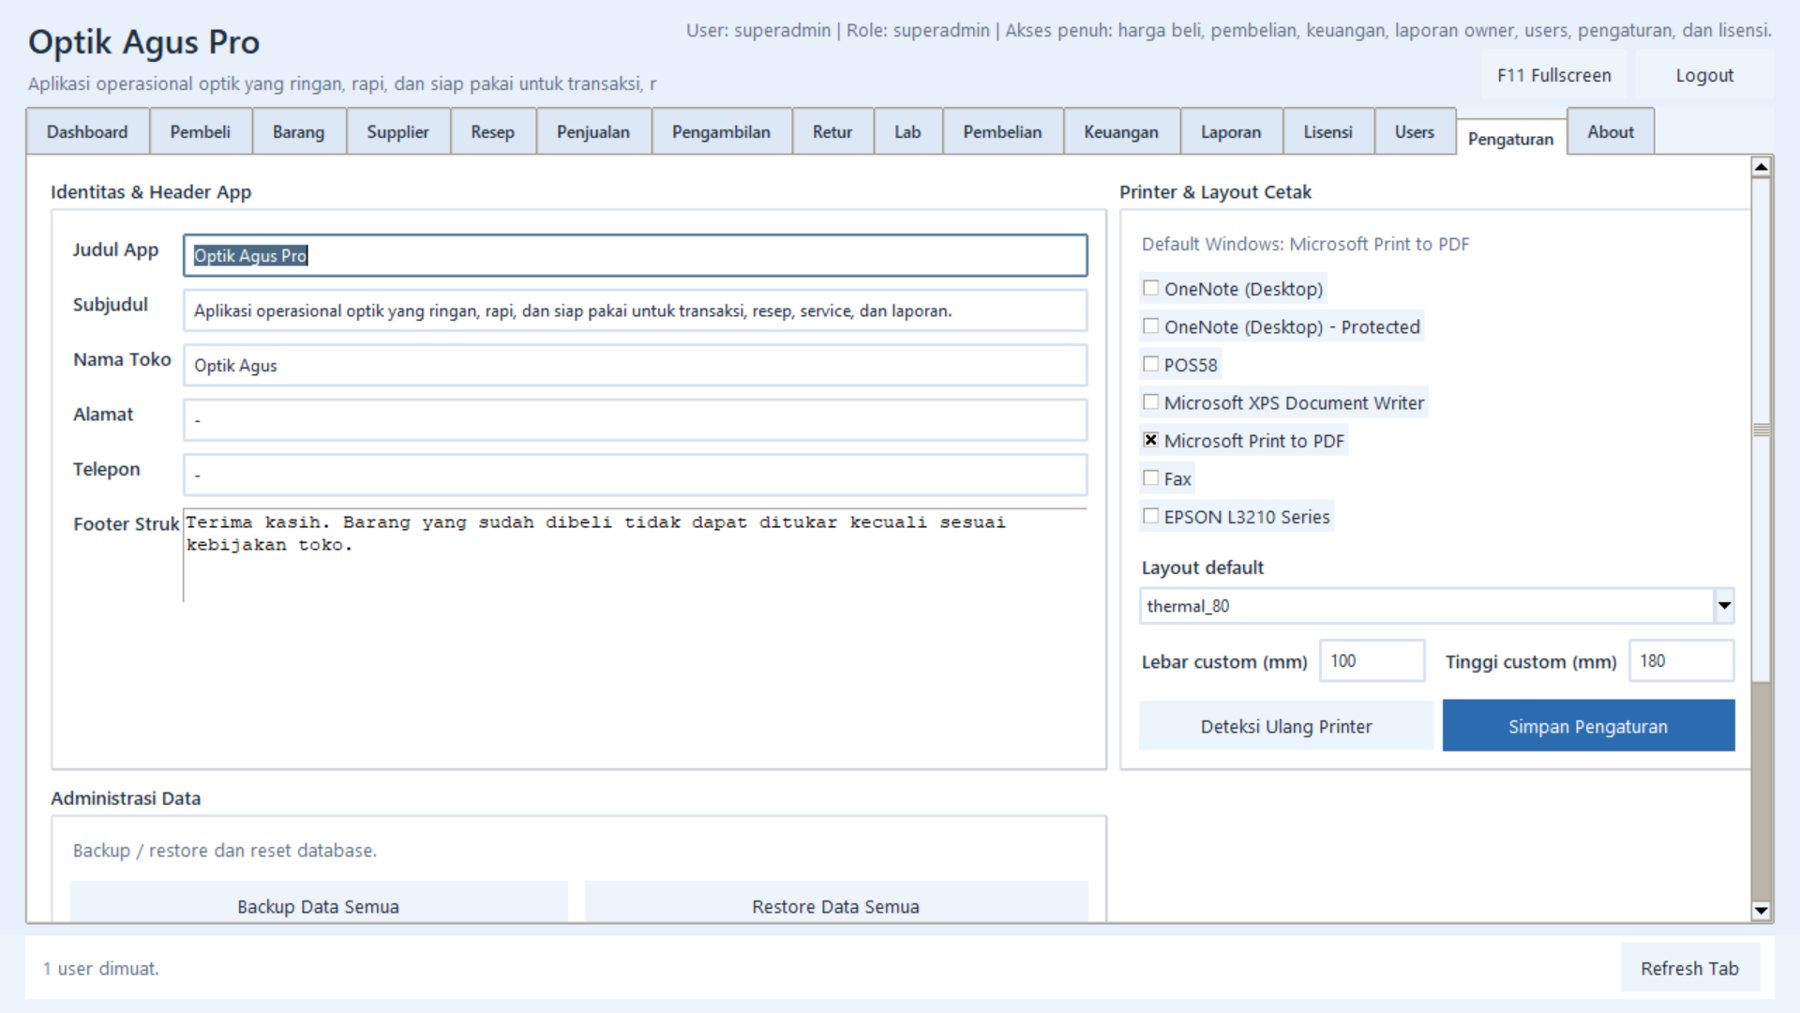This screenshot has width=1800, height=1013.
Task: Enable the POS58 printer checkbox
Action: coord(1151,365)
